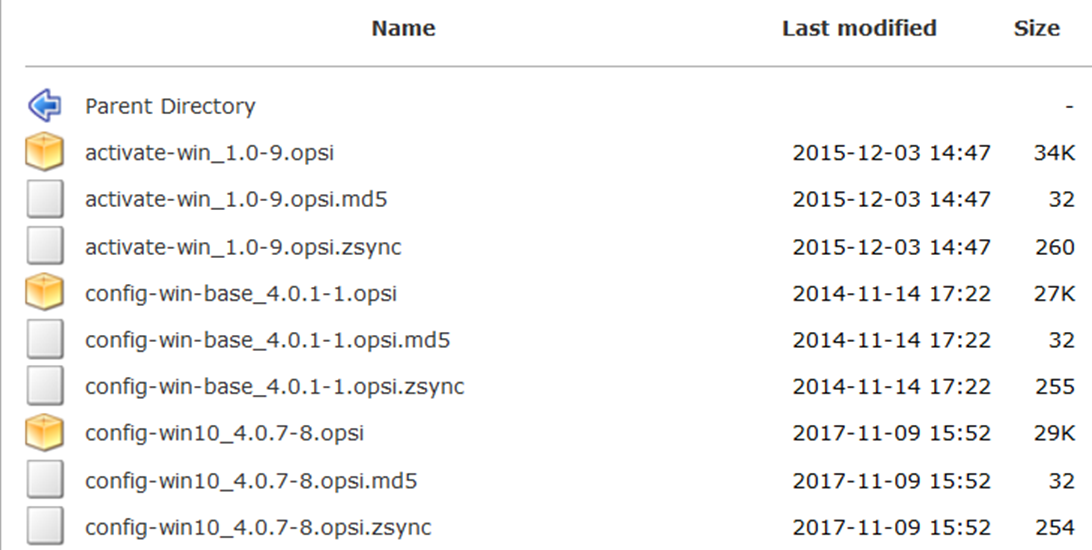
Task: Open the Parent Directory link
Action: coord(170,106)
